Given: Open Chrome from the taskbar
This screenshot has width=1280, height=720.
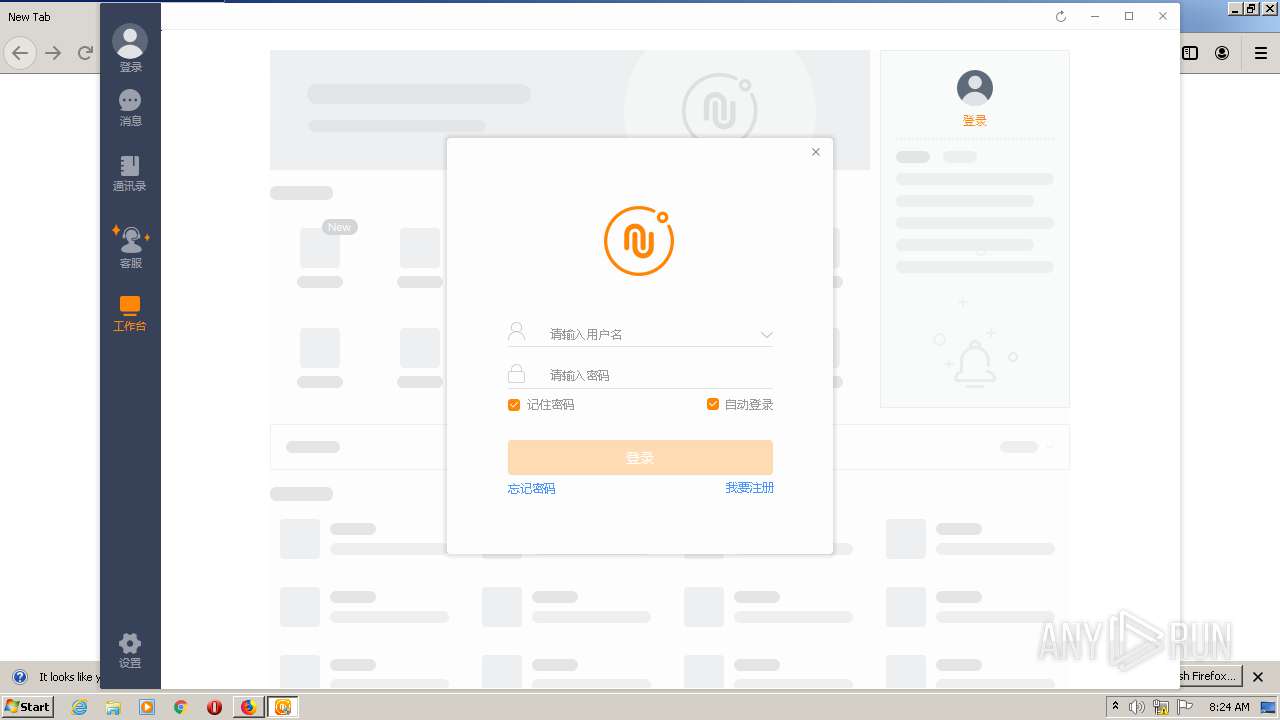Looking at the screenshot, I should click(181, 707).
